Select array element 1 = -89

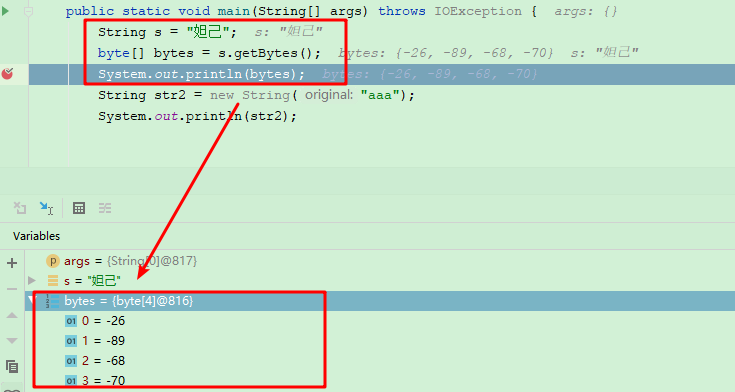coord(380,341)
